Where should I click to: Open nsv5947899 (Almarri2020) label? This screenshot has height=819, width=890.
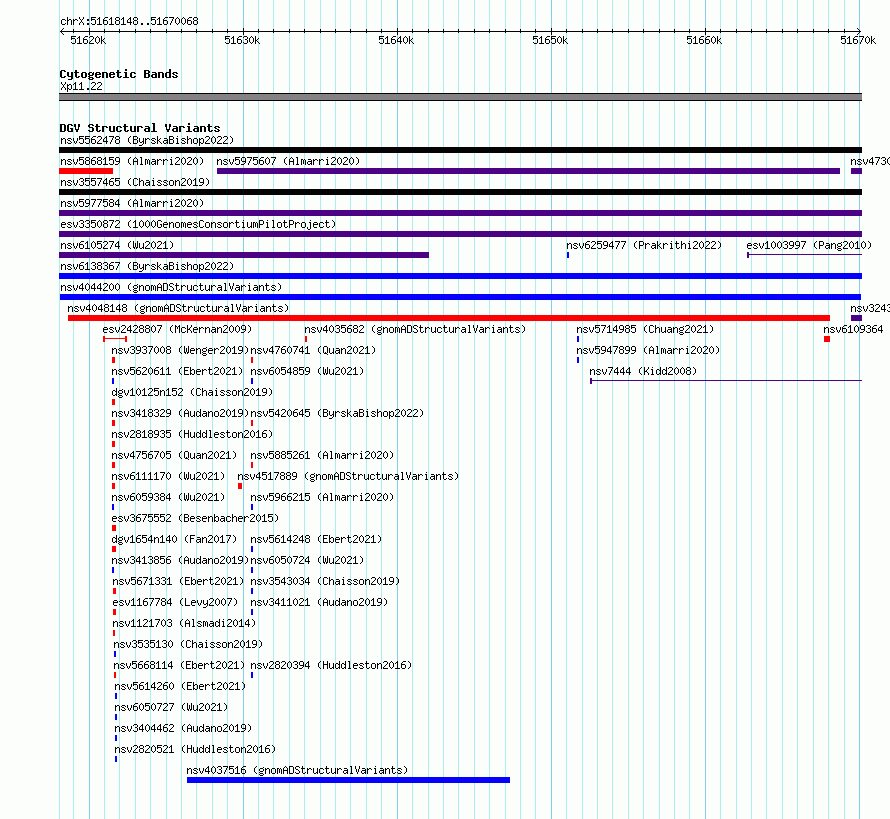tap(648, 350)
